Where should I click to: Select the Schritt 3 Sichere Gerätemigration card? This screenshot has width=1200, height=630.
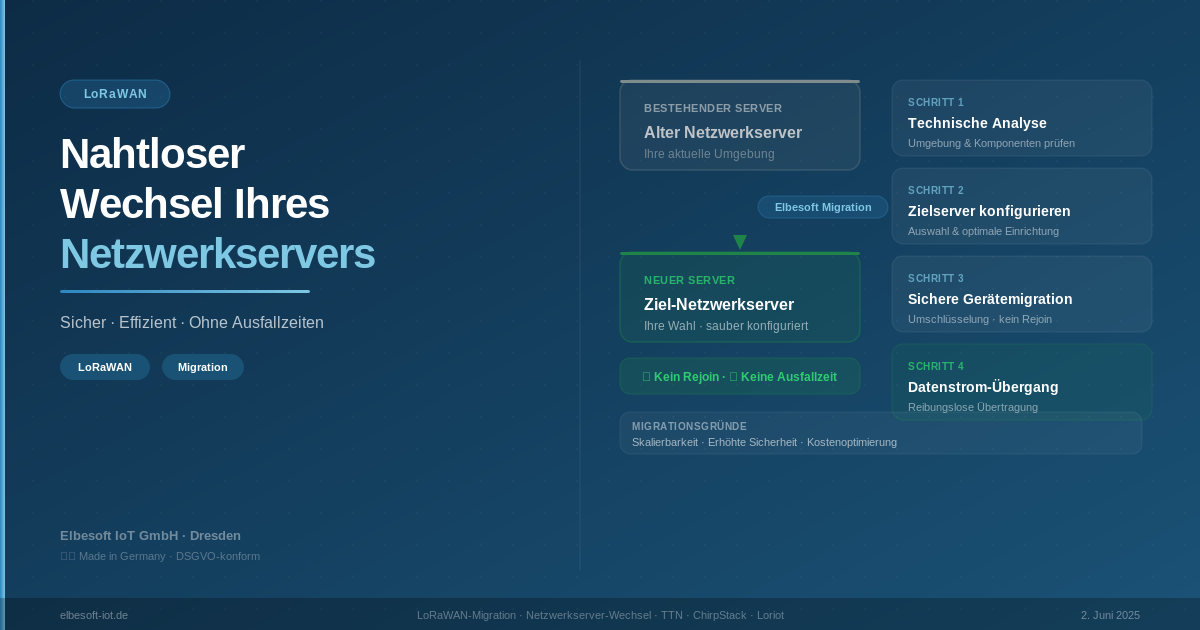tap(1022, 294)
